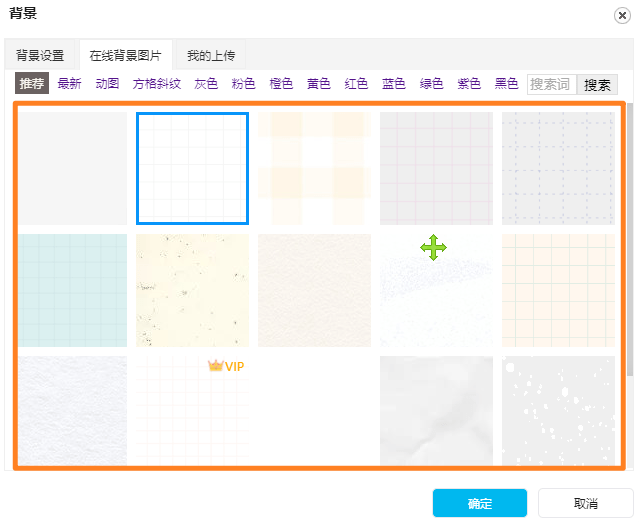
Task: Choose the gray background with white speckles
Action: click(x=558, y=411)
